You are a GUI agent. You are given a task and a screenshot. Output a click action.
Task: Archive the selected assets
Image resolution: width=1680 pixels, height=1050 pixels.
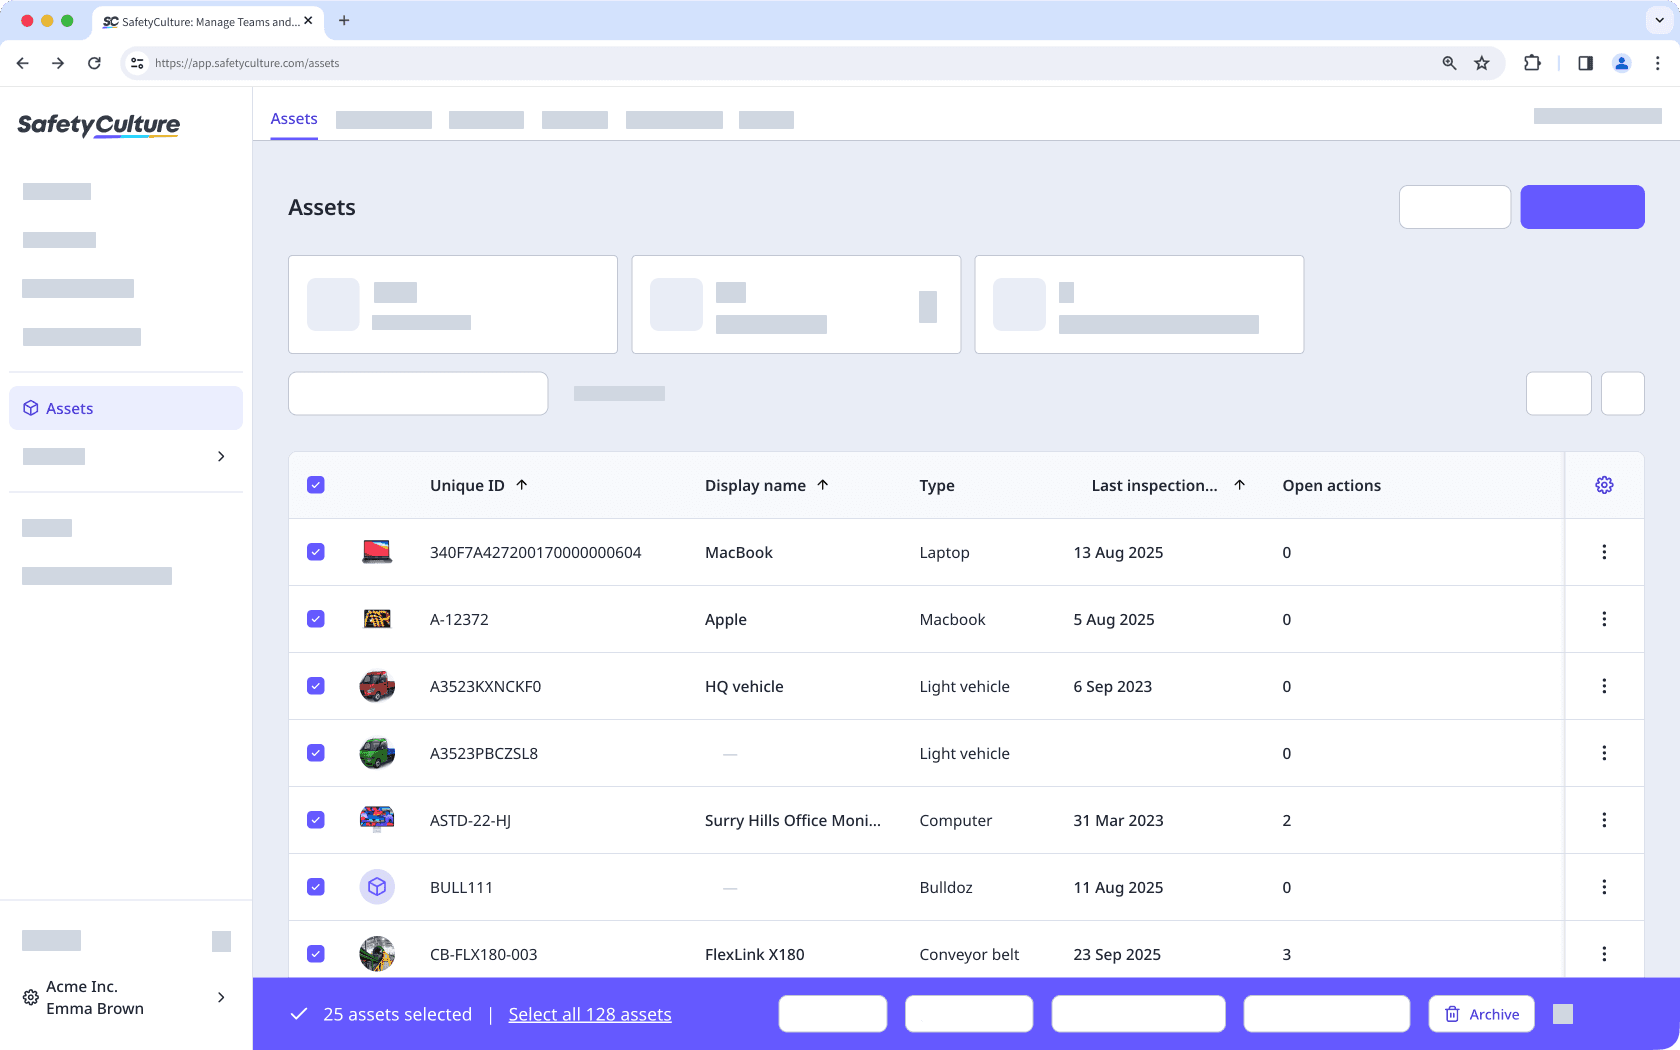tap(1481, 1013)
